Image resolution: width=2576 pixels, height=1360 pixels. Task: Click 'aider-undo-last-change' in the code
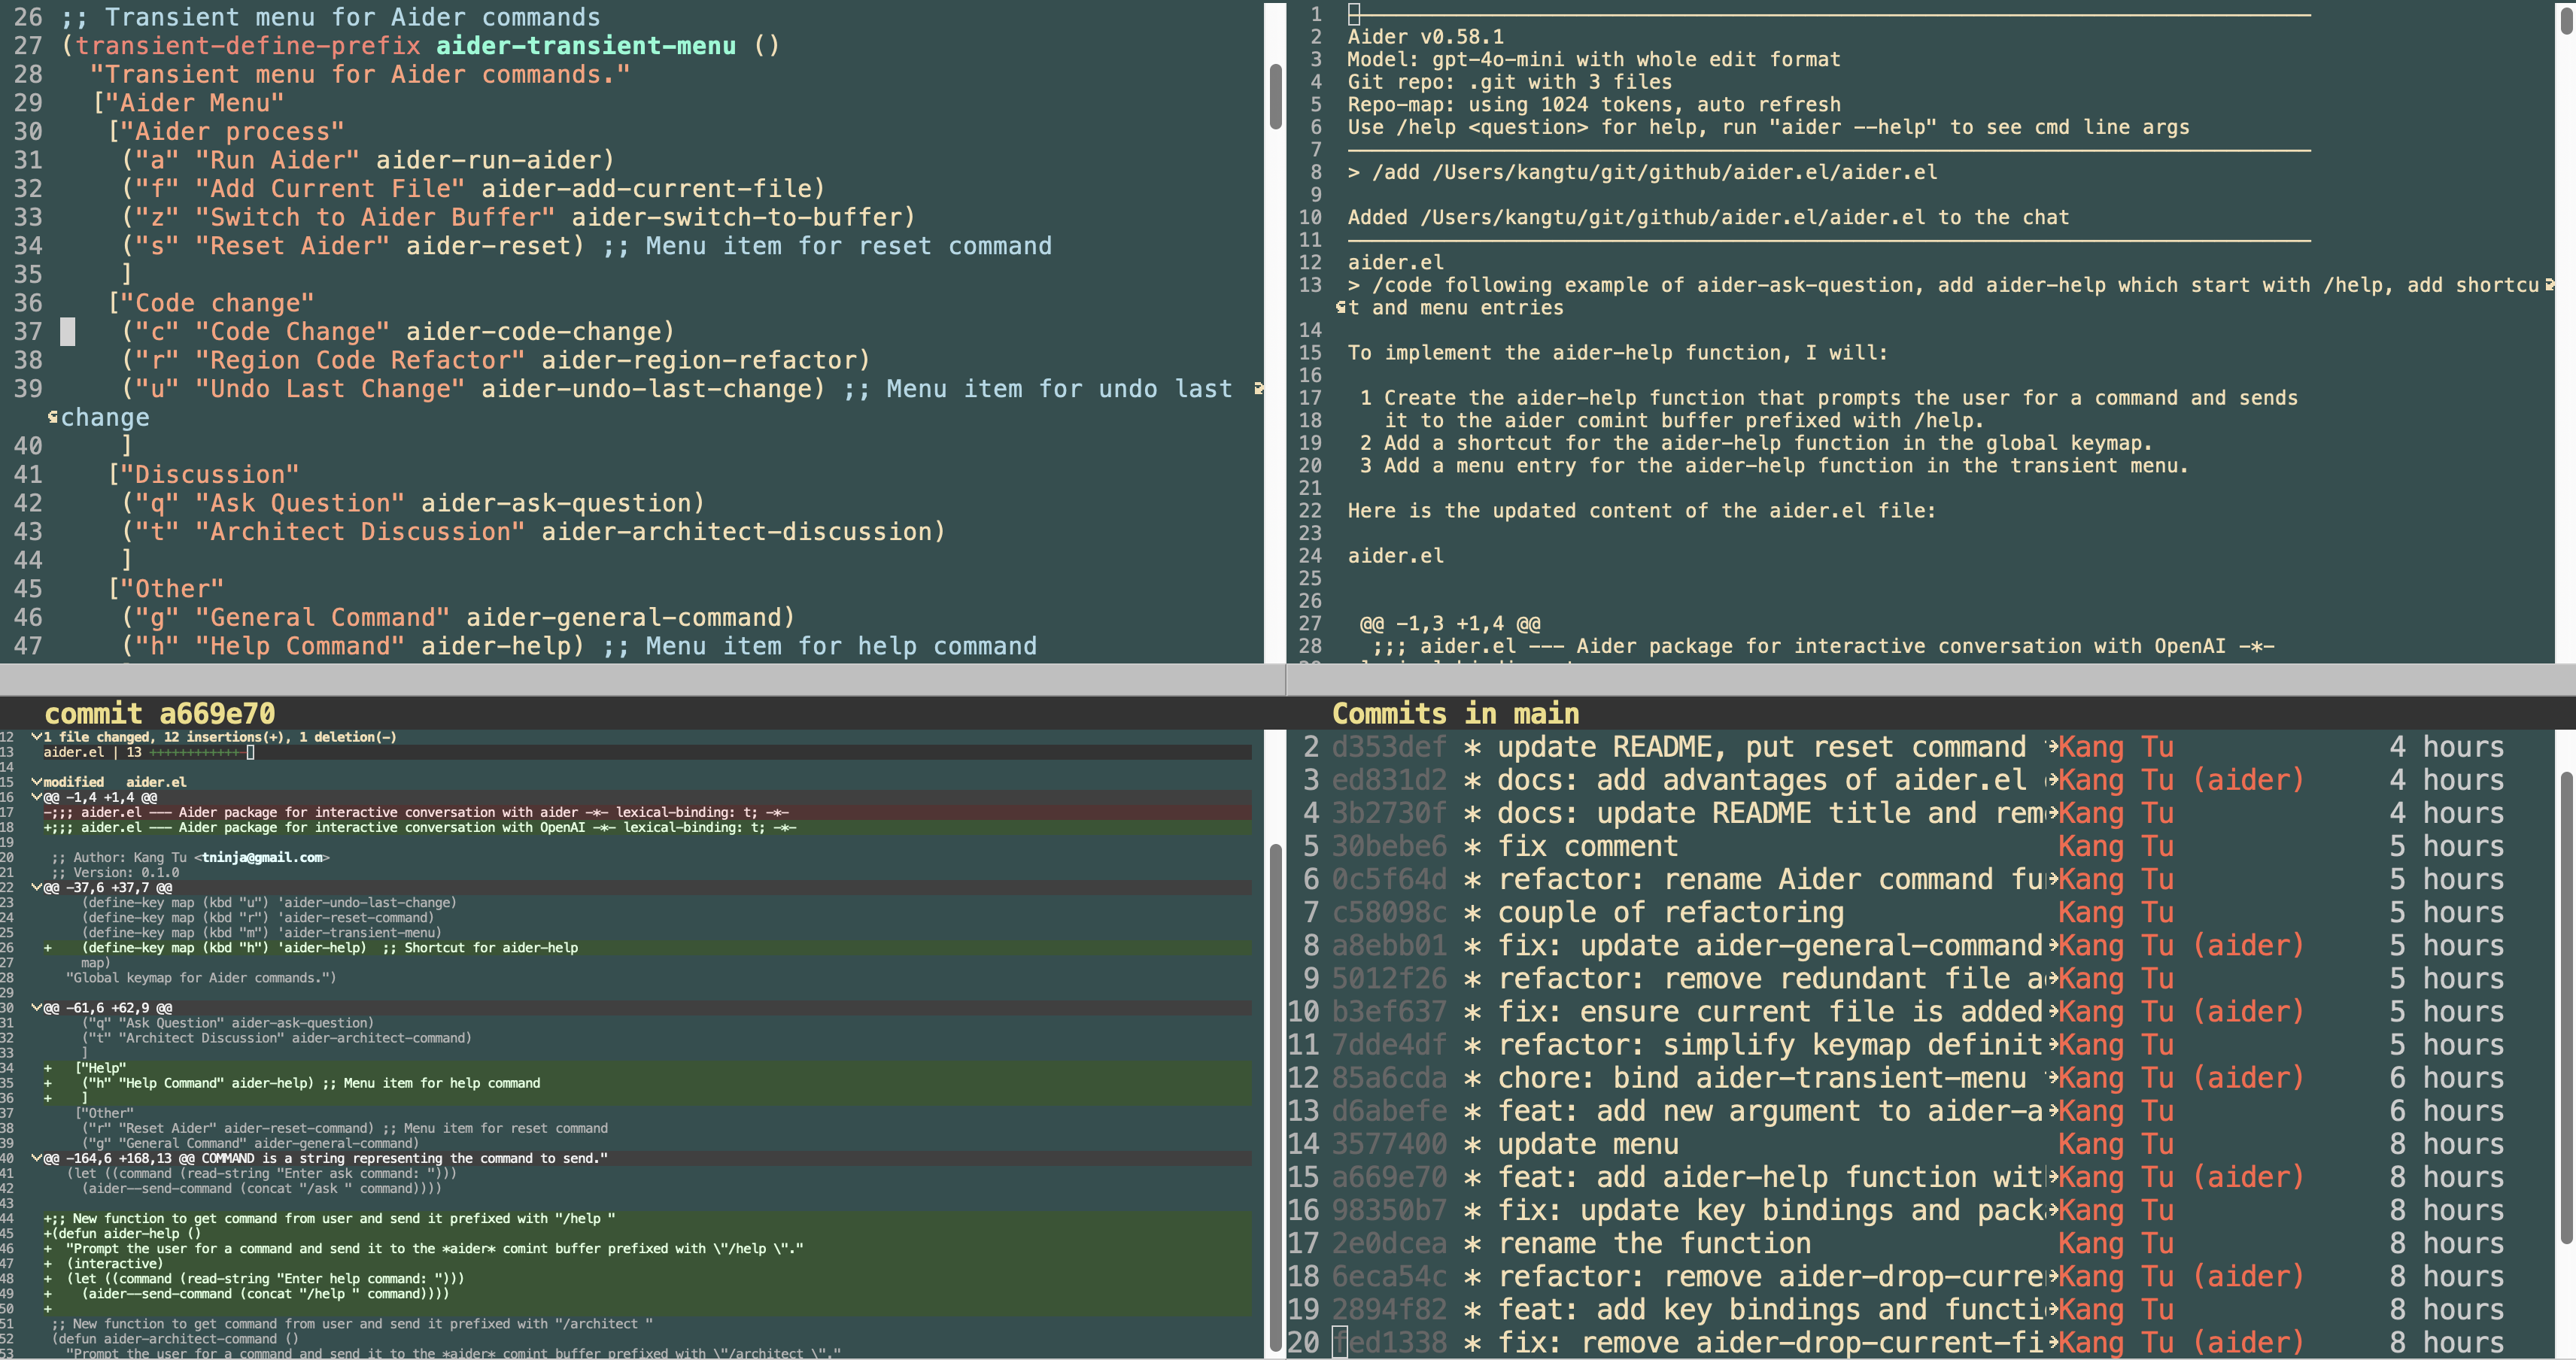[x=646, y=389]
